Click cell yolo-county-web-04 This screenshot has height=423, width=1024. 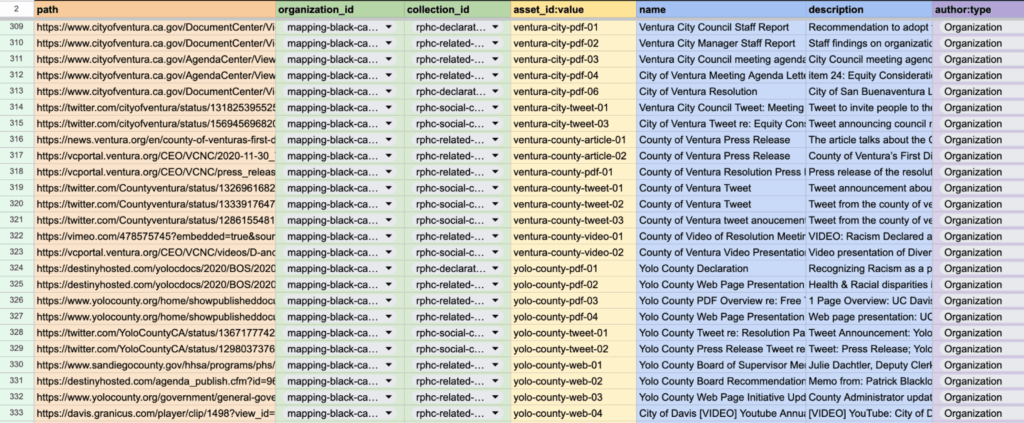pyautogui.click(x=573, y=413)
